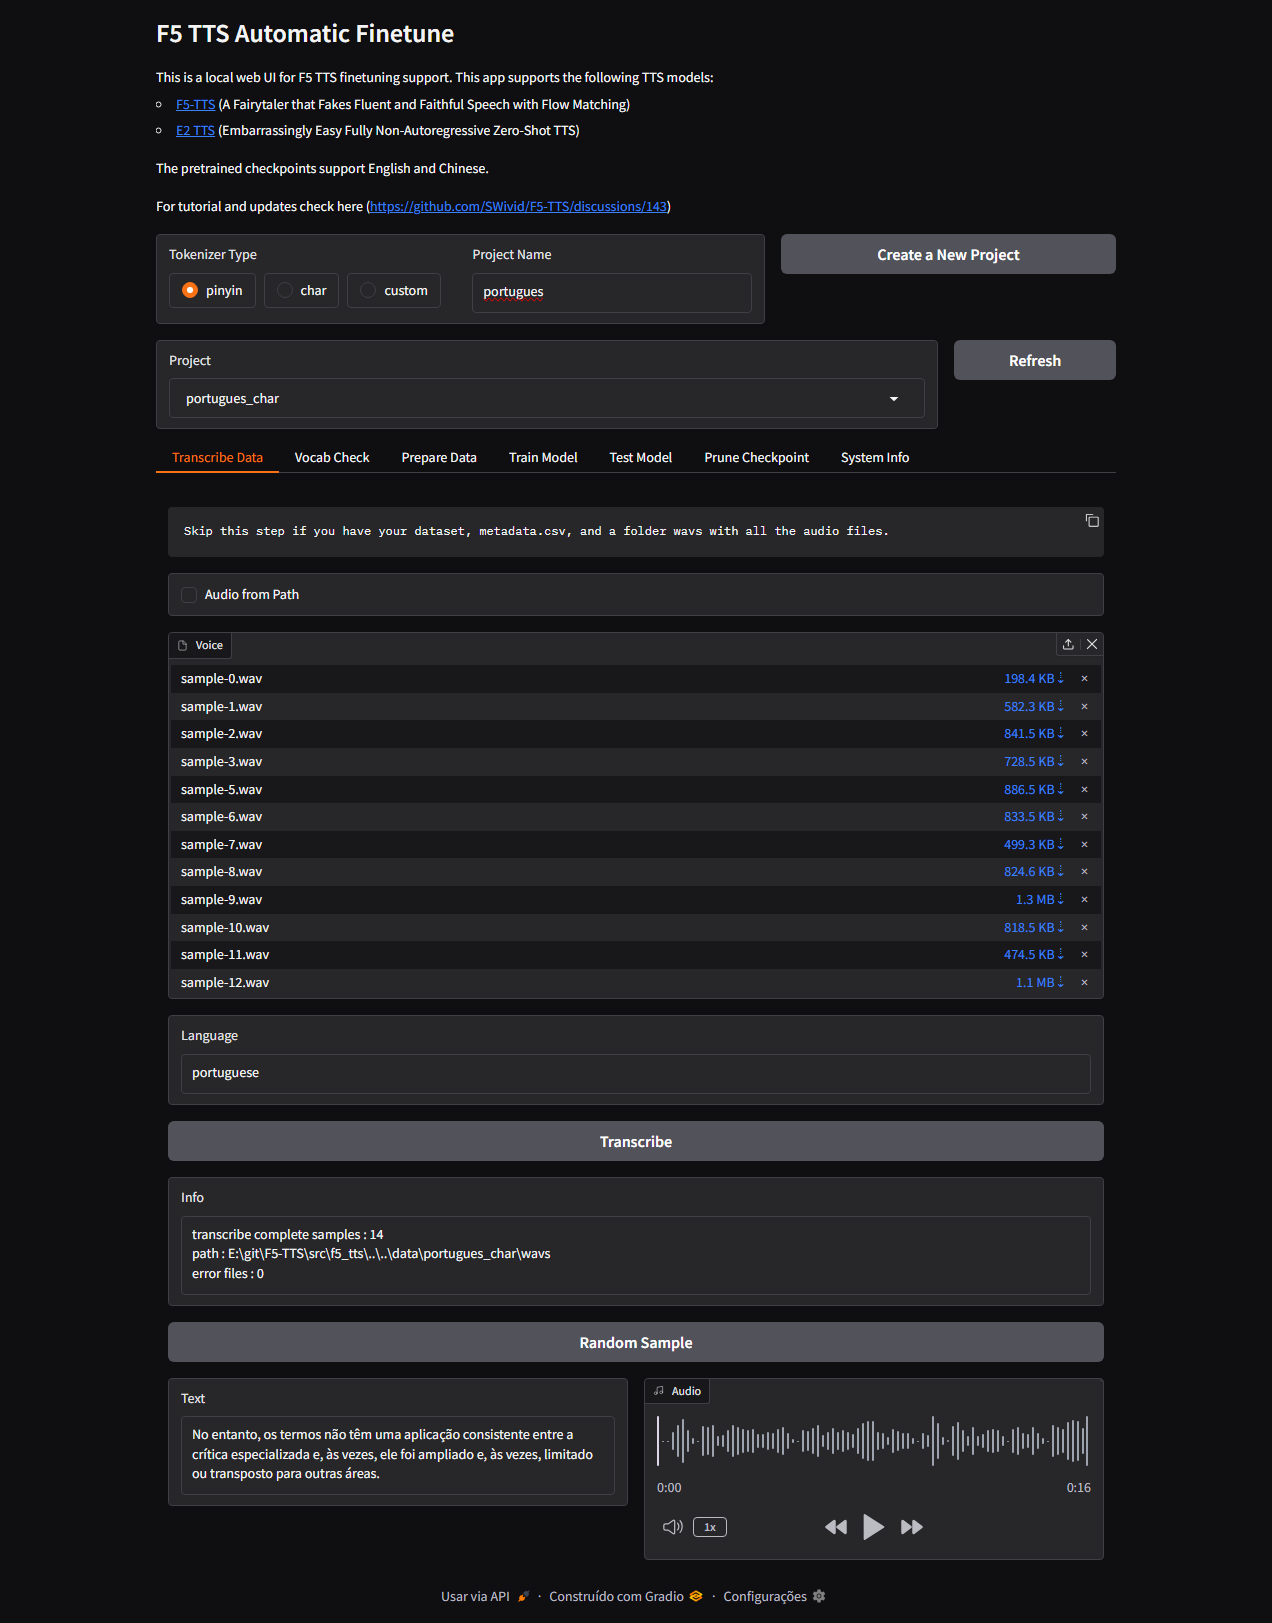Viewport: 1272px width, 1623px height.
Task: Download sample-7.wav via 499.3 KB link
Action: [1034, 845]
